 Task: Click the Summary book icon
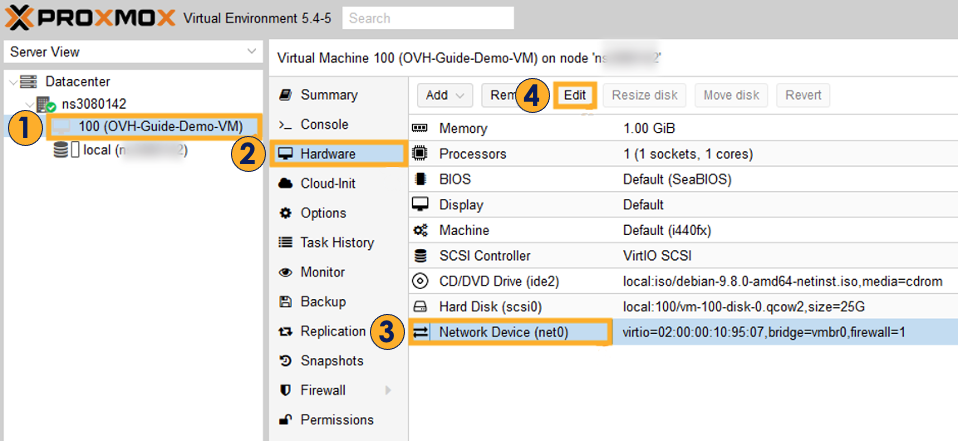pyautogui.click(x=285, y=95)
